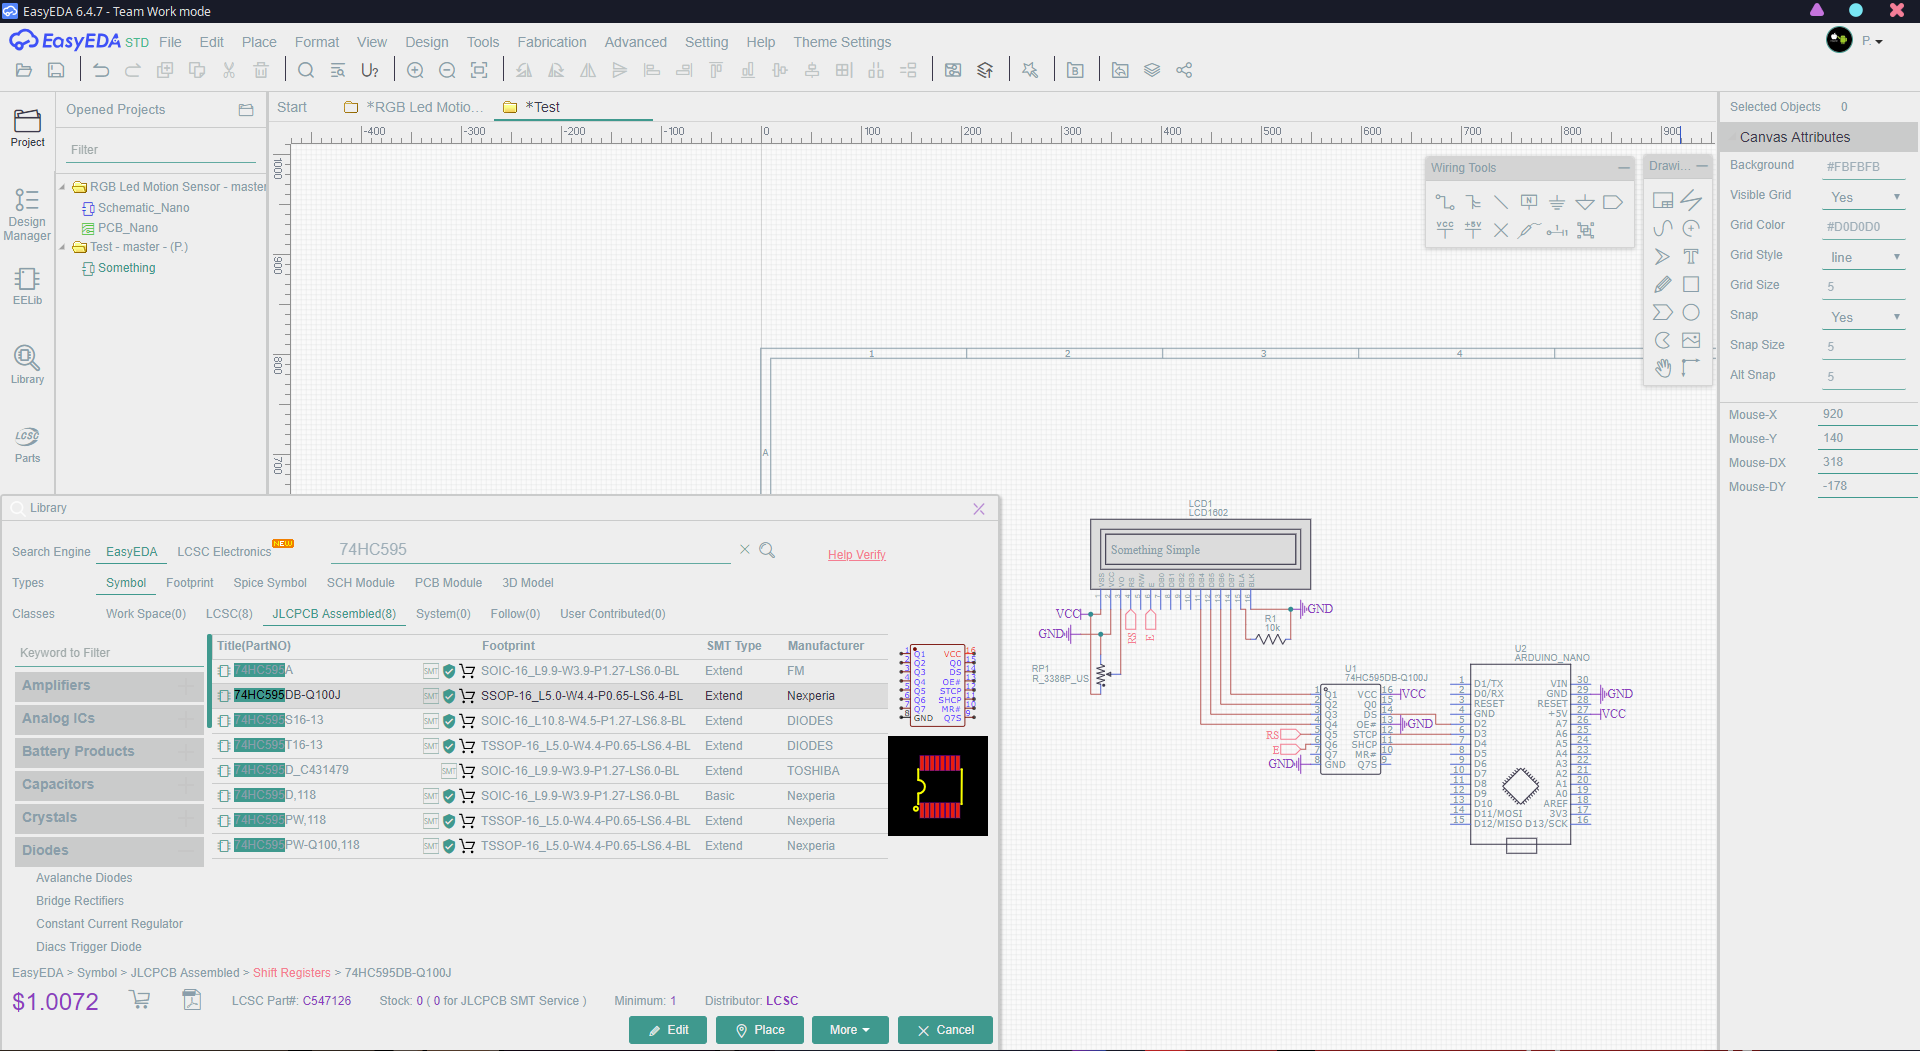
Task: Click the Cancel button
Action: click(x=945, y=1030)
